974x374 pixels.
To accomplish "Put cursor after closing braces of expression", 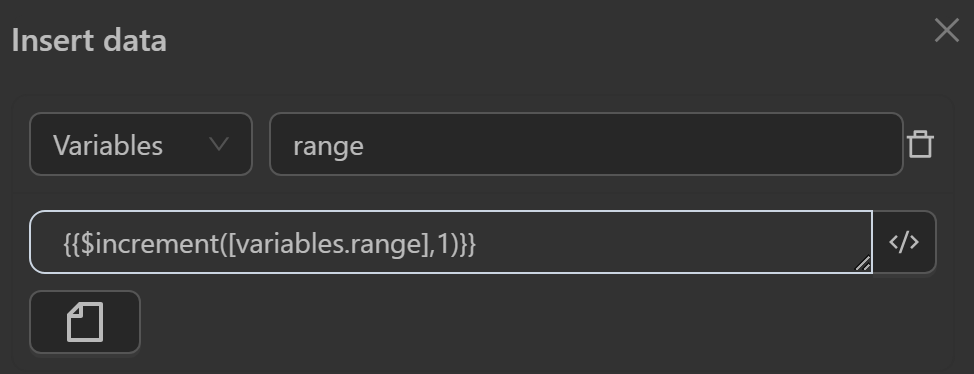I will pos(478,244).
